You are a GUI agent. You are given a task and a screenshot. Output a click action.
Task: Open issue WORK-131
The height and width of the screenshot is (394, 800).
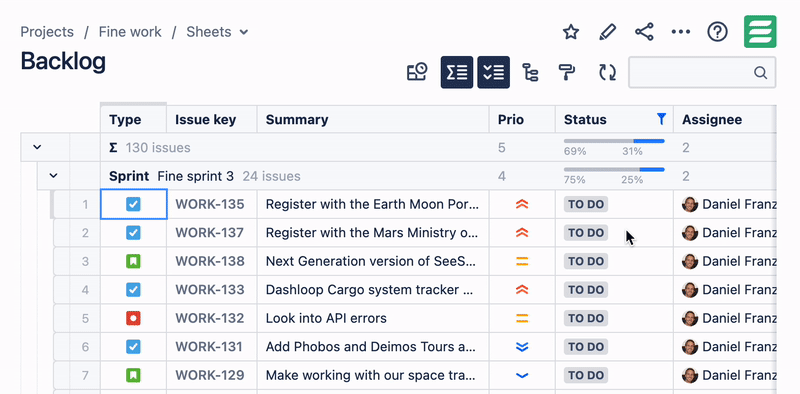pos(210,348)
